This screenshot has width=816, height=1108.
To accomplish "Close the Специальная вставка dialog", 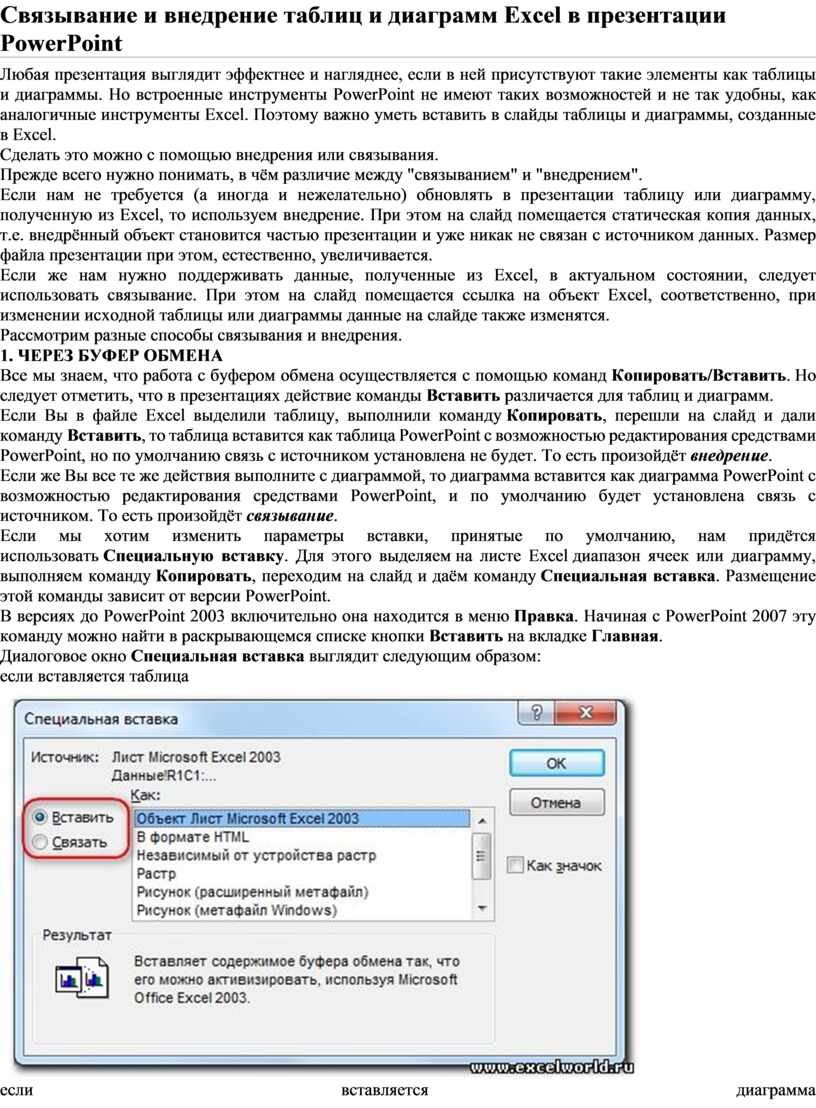I will [586, 713].
